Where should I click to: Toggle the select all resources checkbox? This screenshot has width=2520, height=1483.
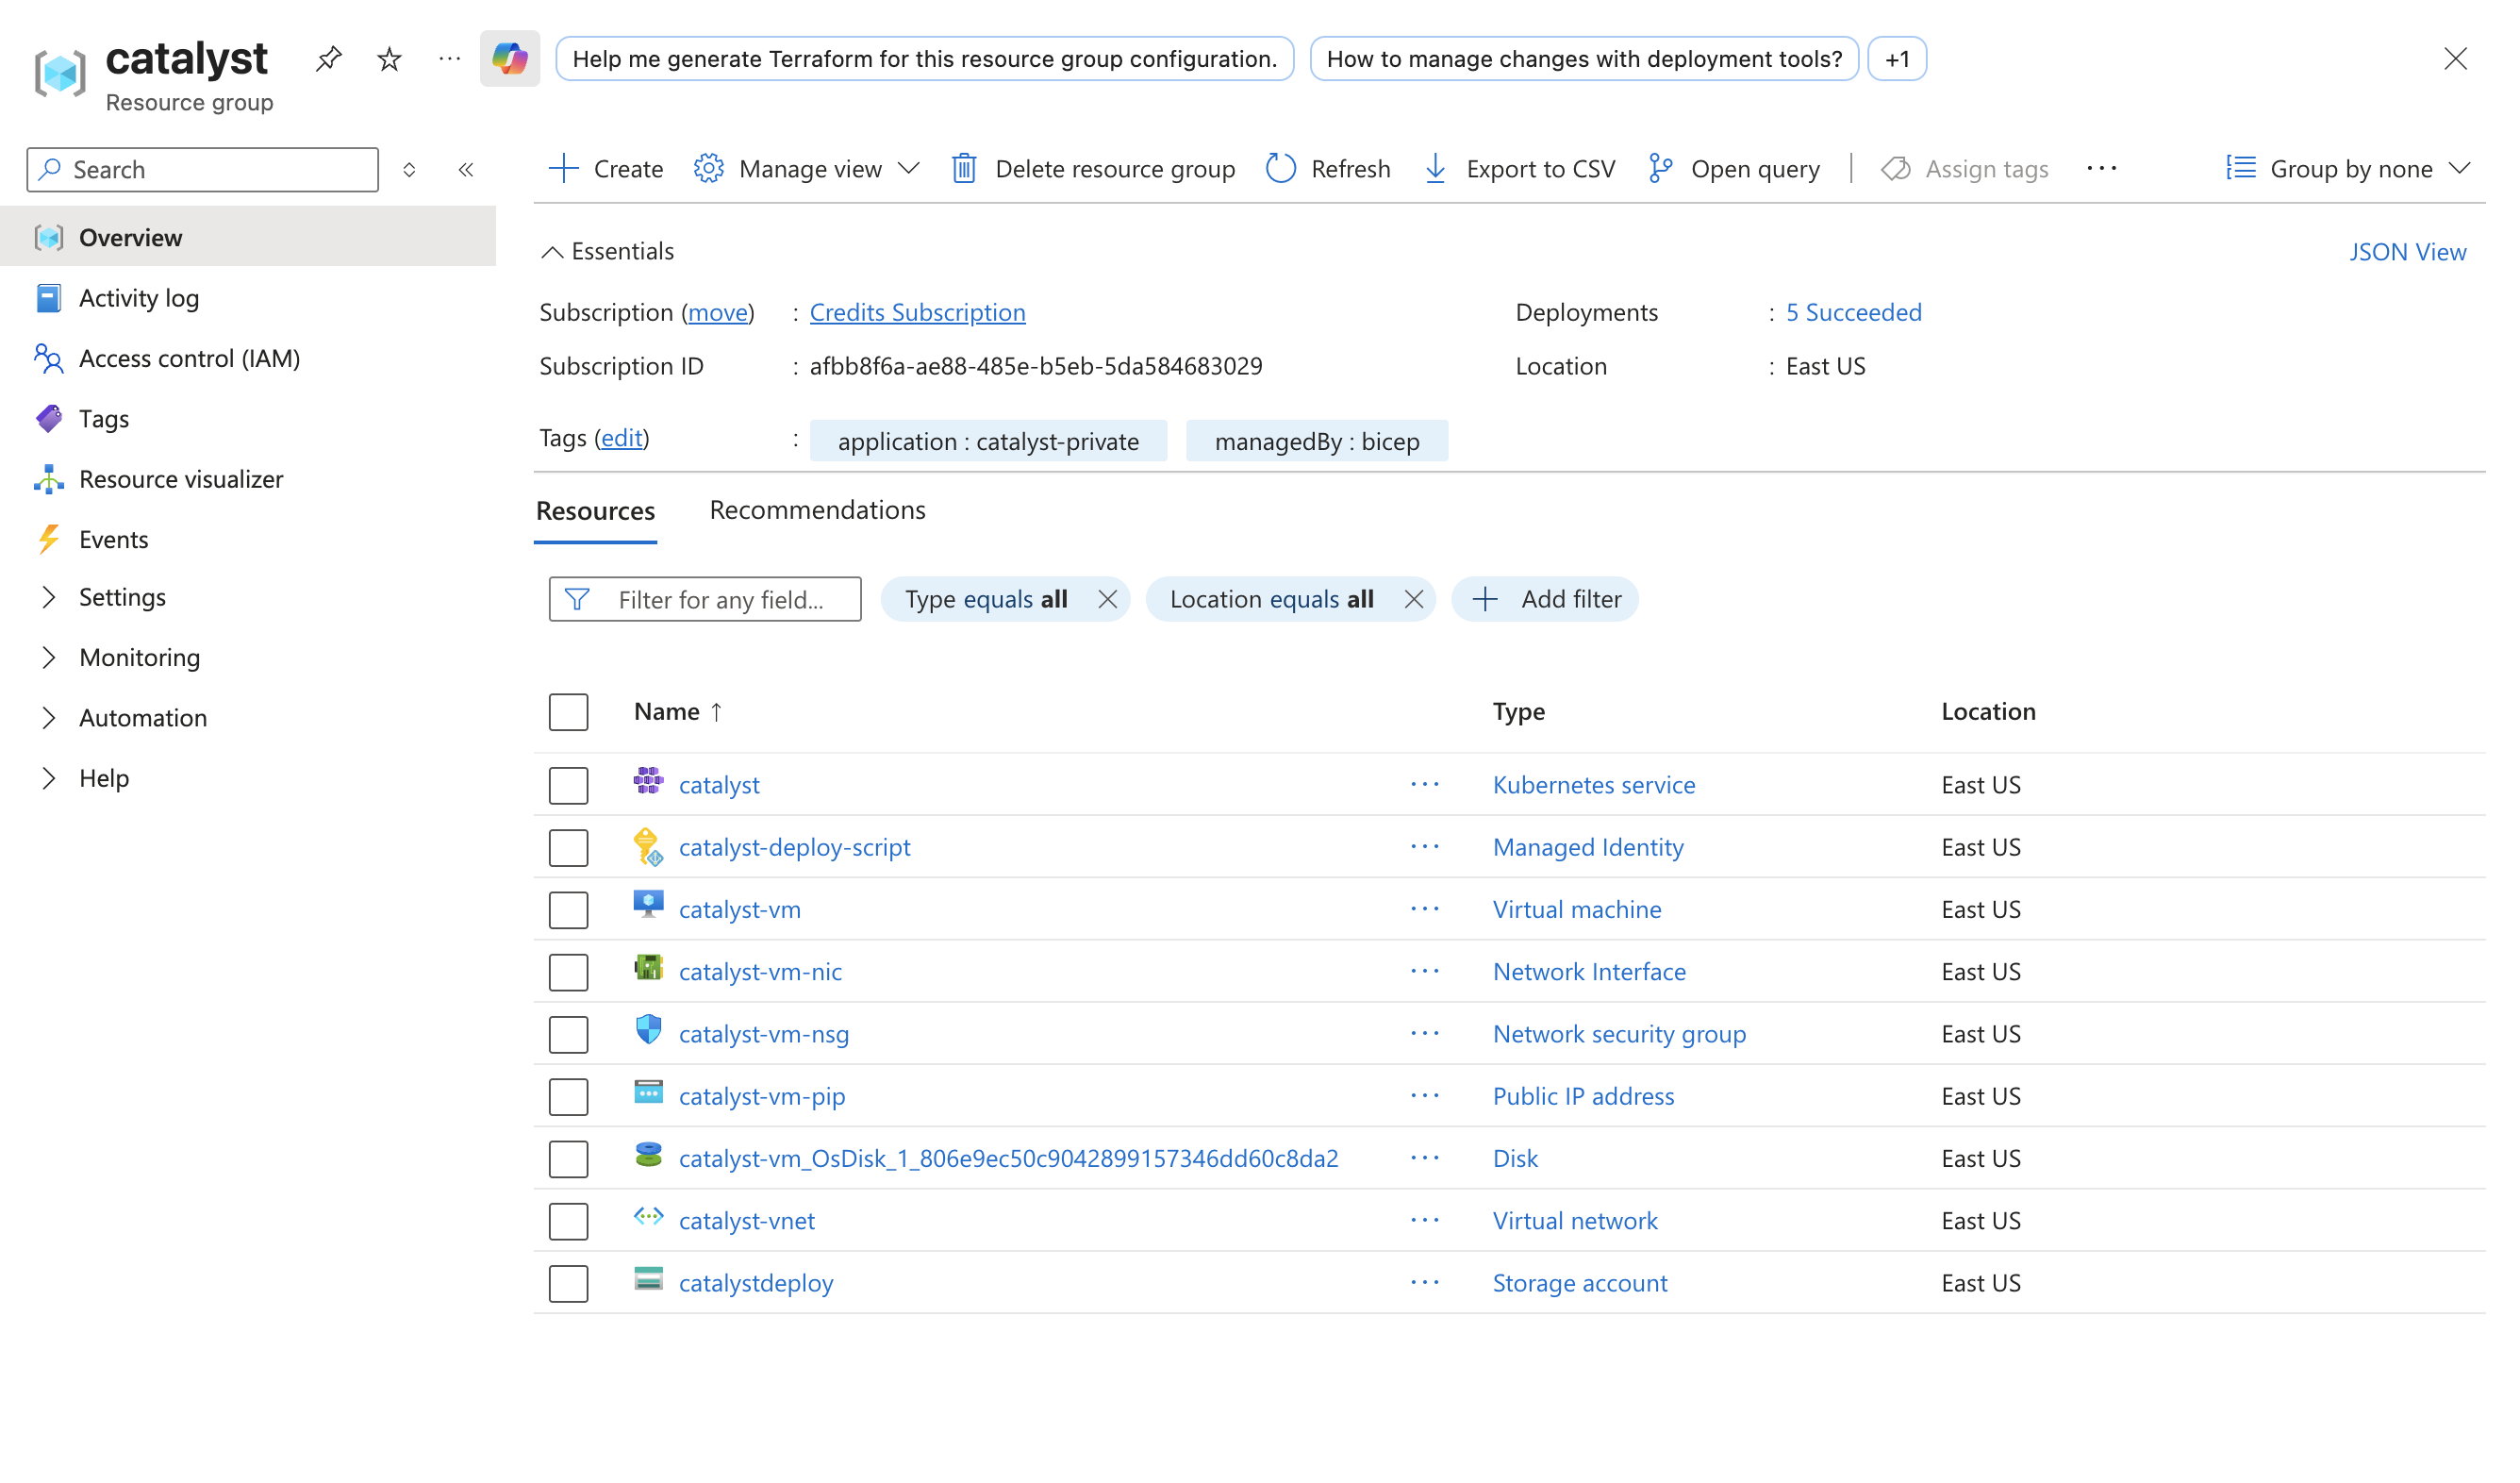[568, 713]
